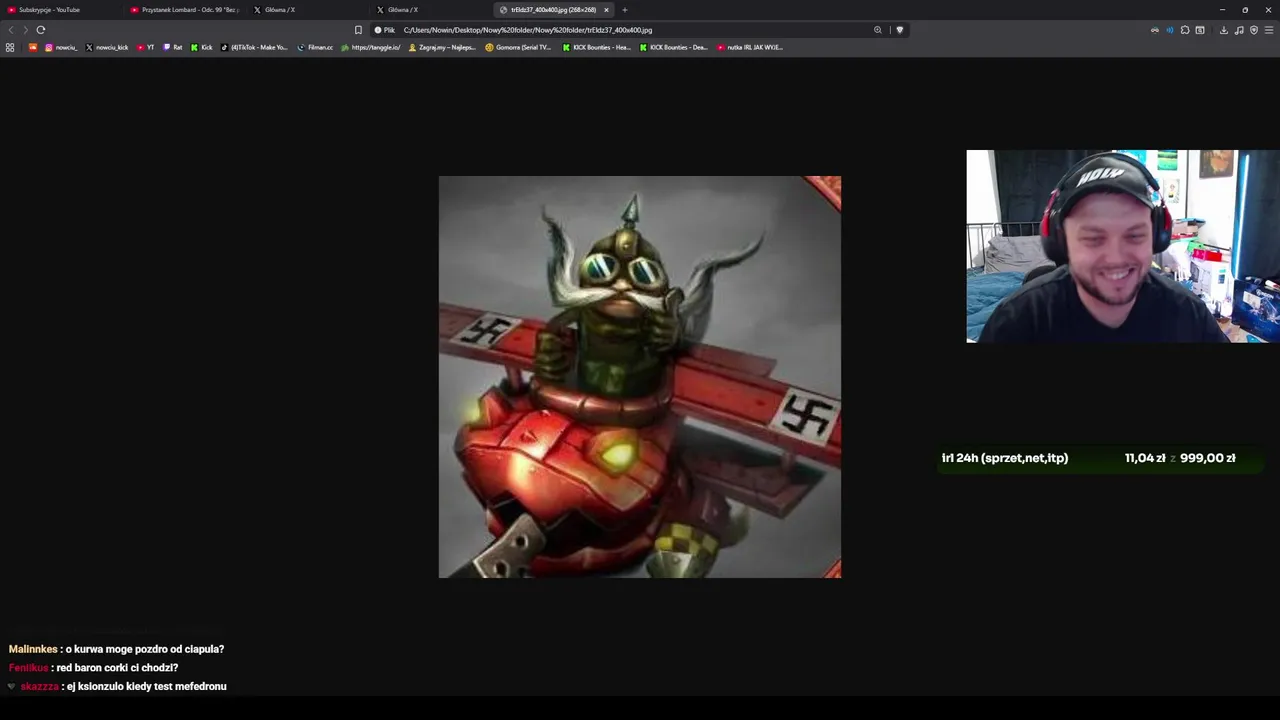Click the streamer webcam overlay
The width and height of the screenshot is (1280, 720).
tap(1123, 246)
